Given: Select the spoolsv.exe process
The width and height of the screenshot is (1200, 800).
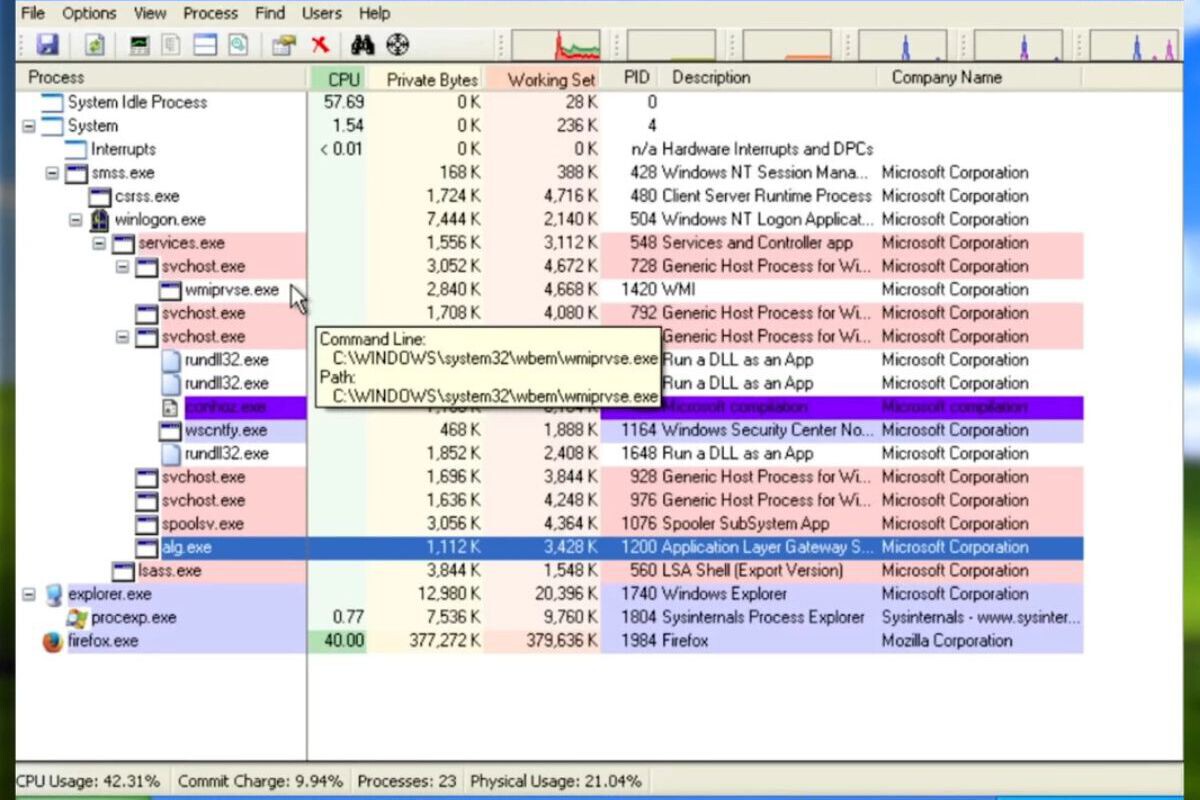Looking at the screenshot, I should click(203, 524).
